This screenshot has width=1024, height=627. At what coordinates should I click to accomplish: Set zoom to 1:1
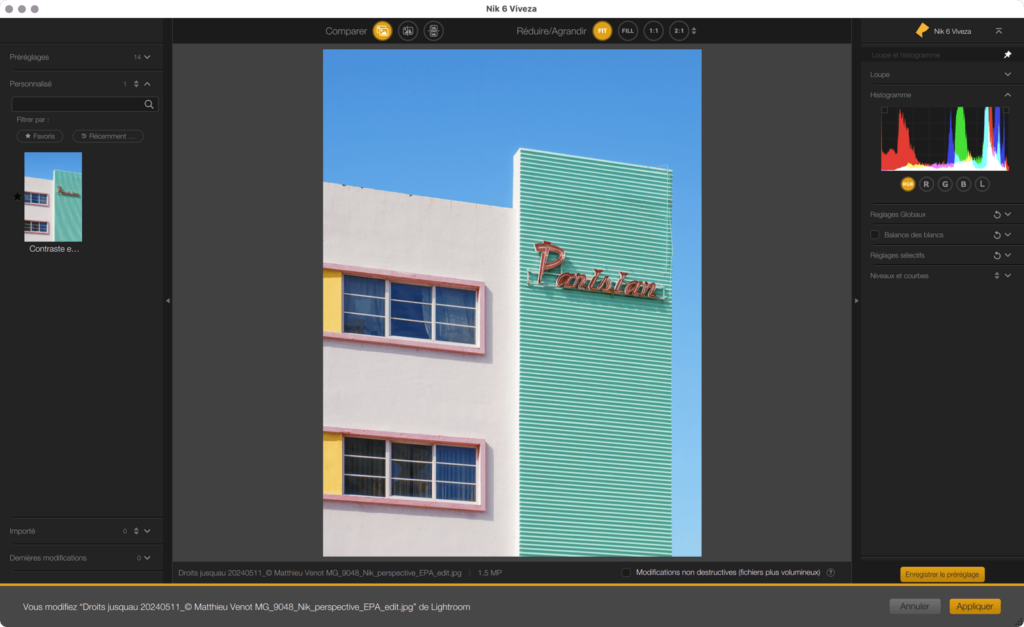(653, 31)
